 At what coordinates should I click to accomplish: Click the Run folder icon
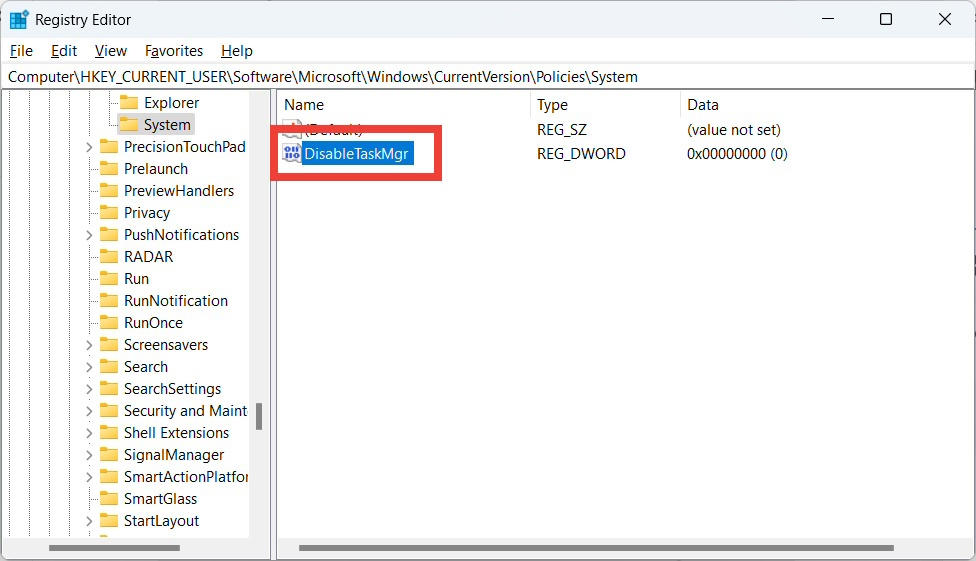click(109, 278)
